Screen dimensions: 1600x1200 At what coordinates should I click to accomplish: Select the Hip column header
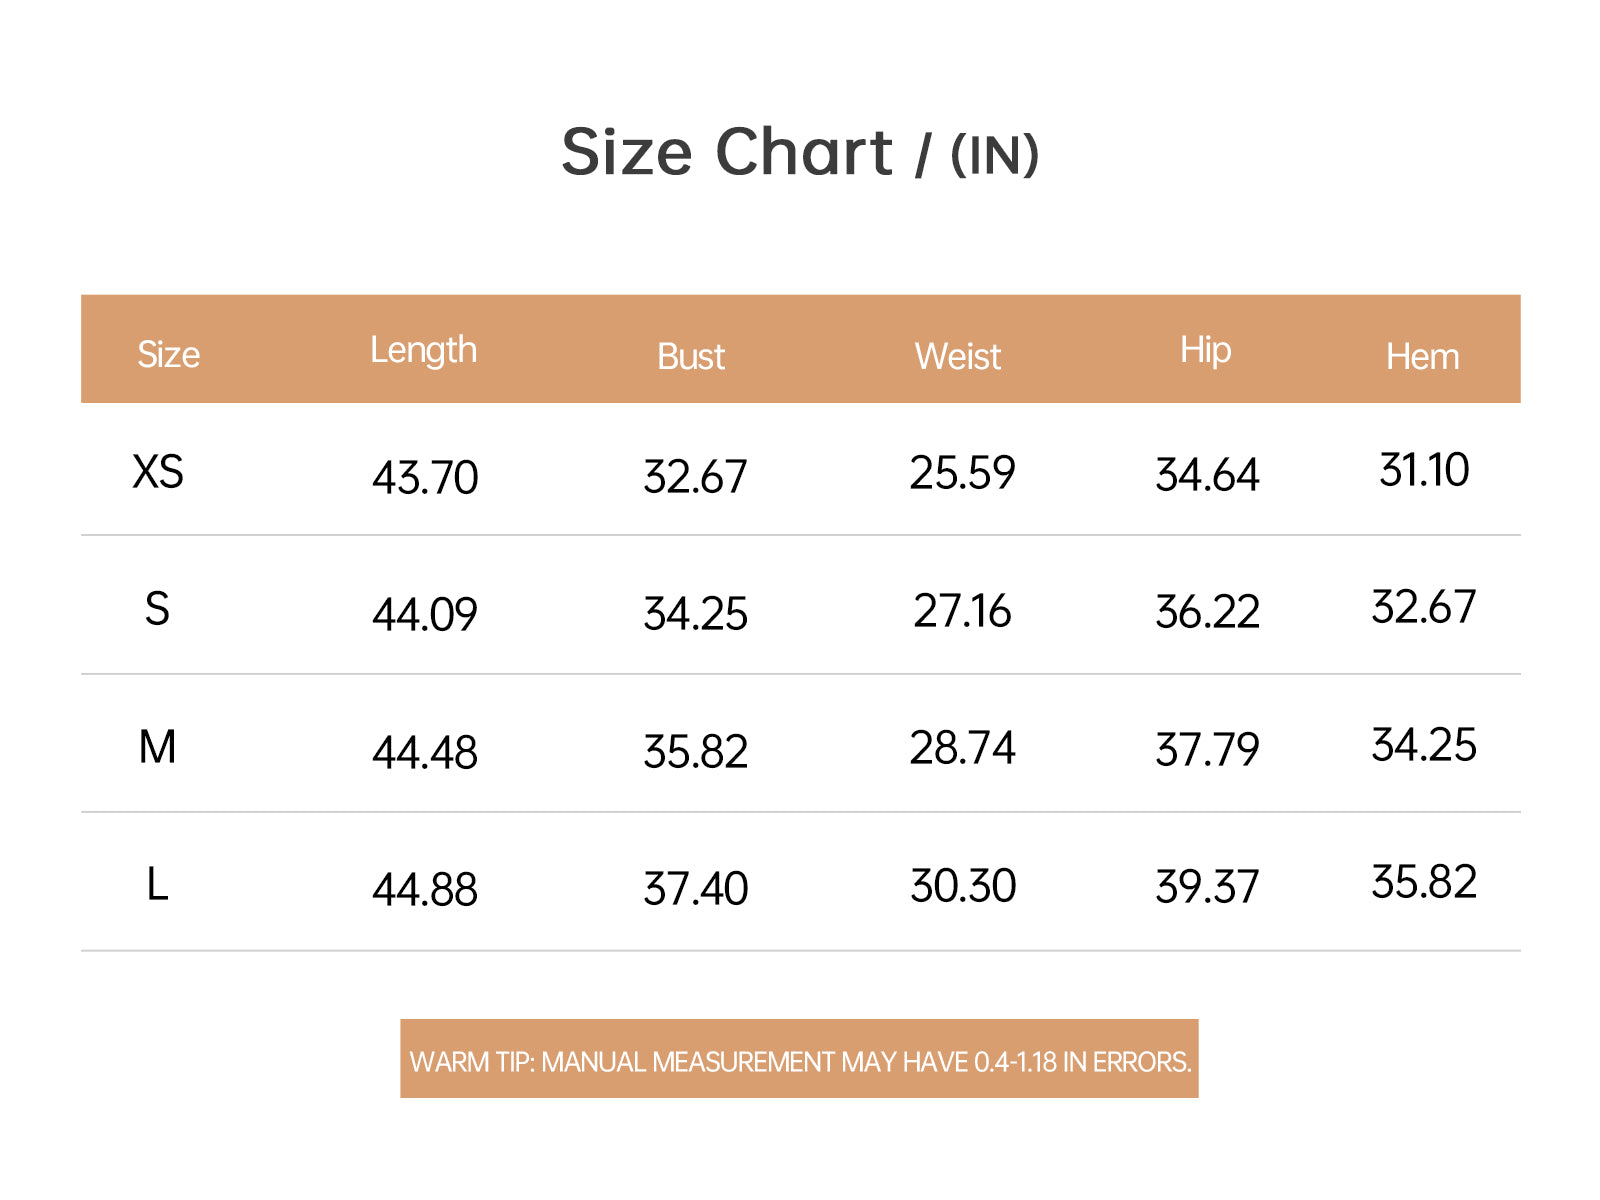(1206, 351)
